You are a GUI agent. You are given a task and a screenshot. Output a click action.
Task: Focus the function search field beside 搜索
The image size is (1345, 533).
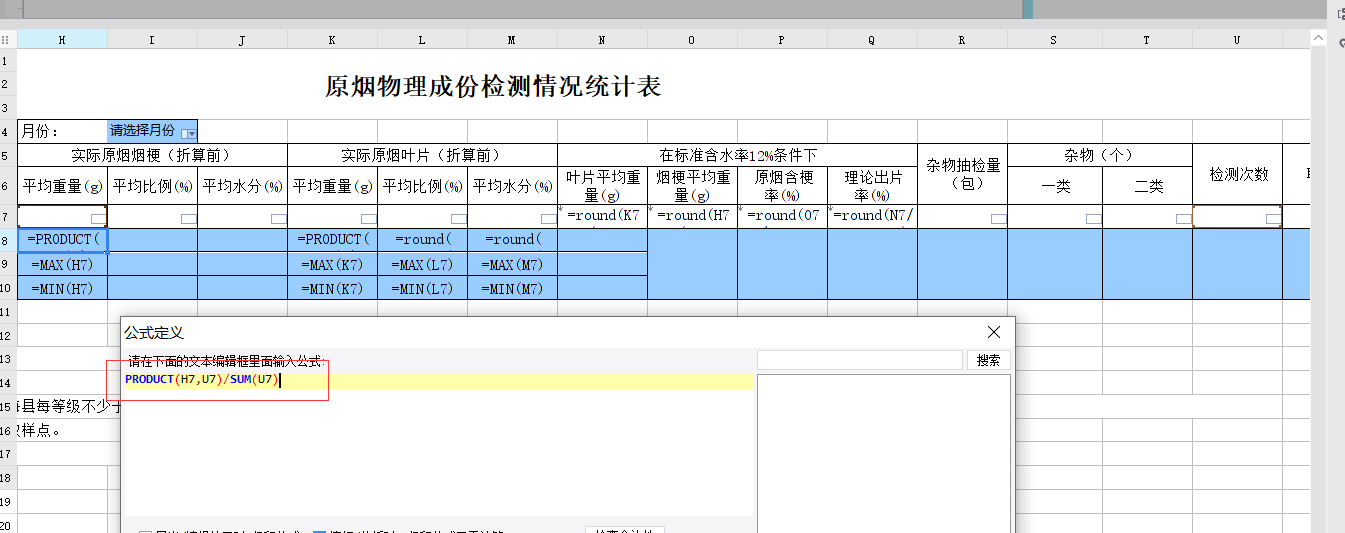(860, 360)
